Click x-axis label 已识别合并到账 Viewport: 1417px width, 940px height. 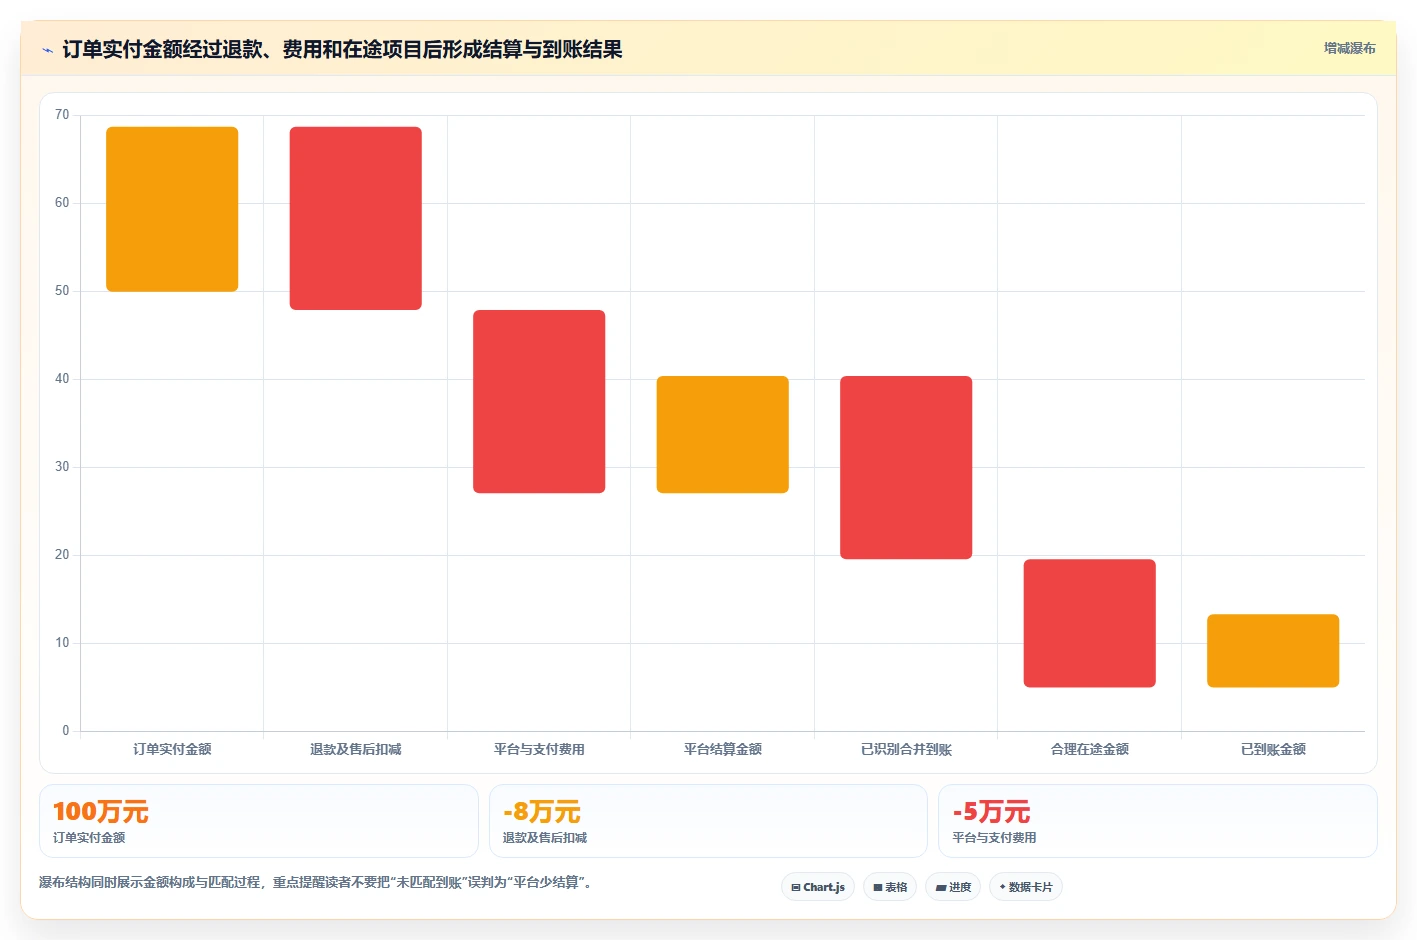click(906, 749)
